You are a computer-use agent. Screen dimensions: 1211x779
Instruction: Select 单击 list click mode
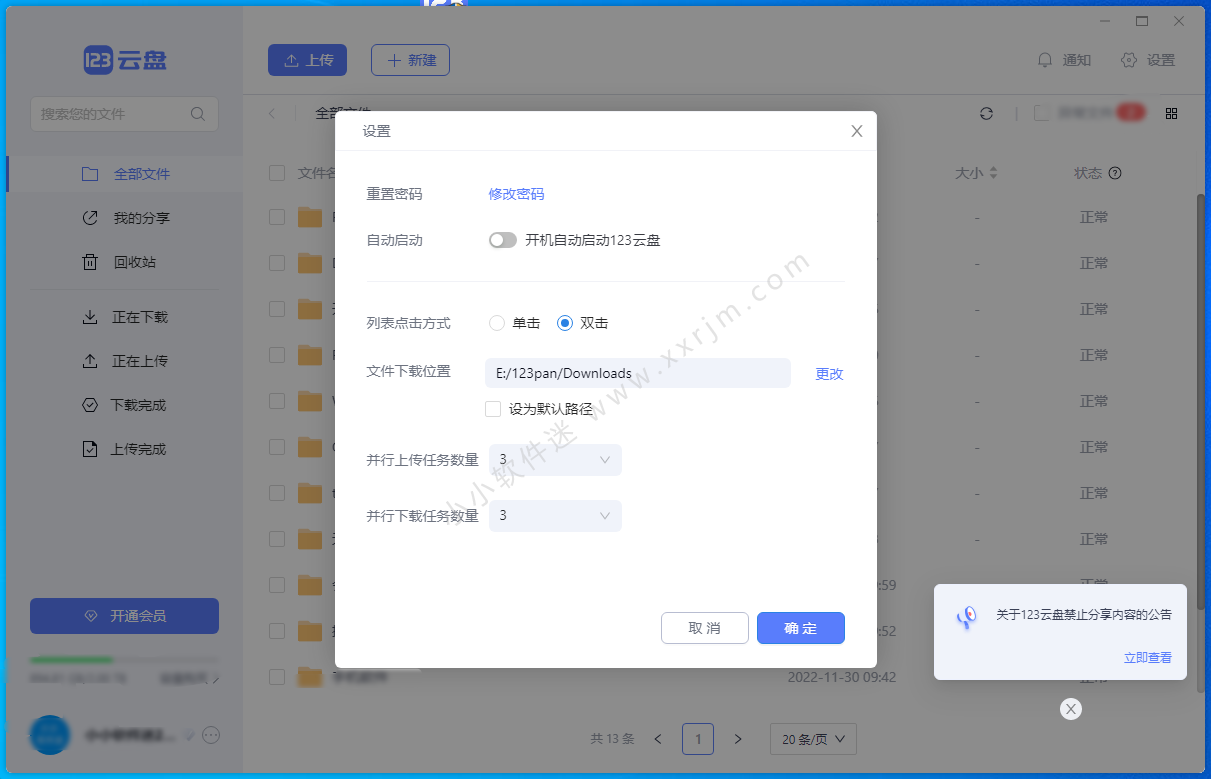click(x=497, y=323)
